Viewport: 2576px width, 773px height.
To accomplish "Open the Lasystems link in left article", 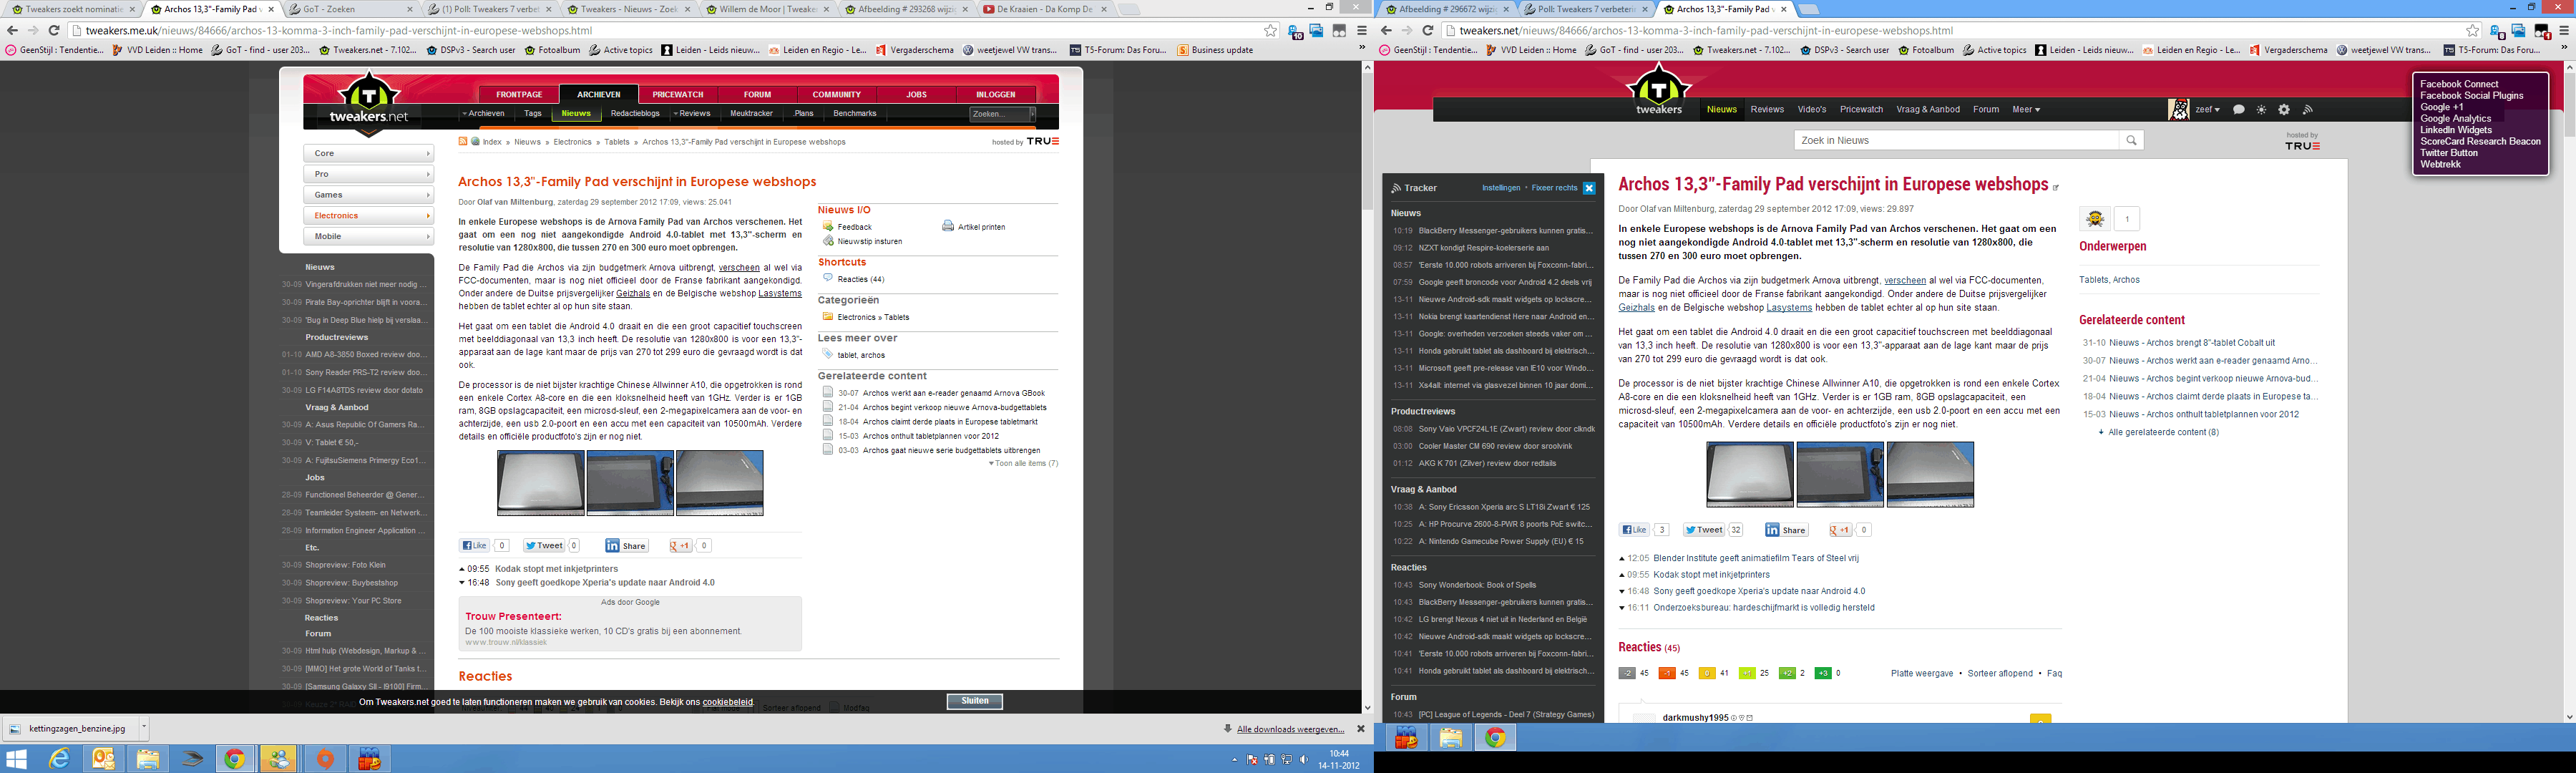I will (x=780, y=294).
